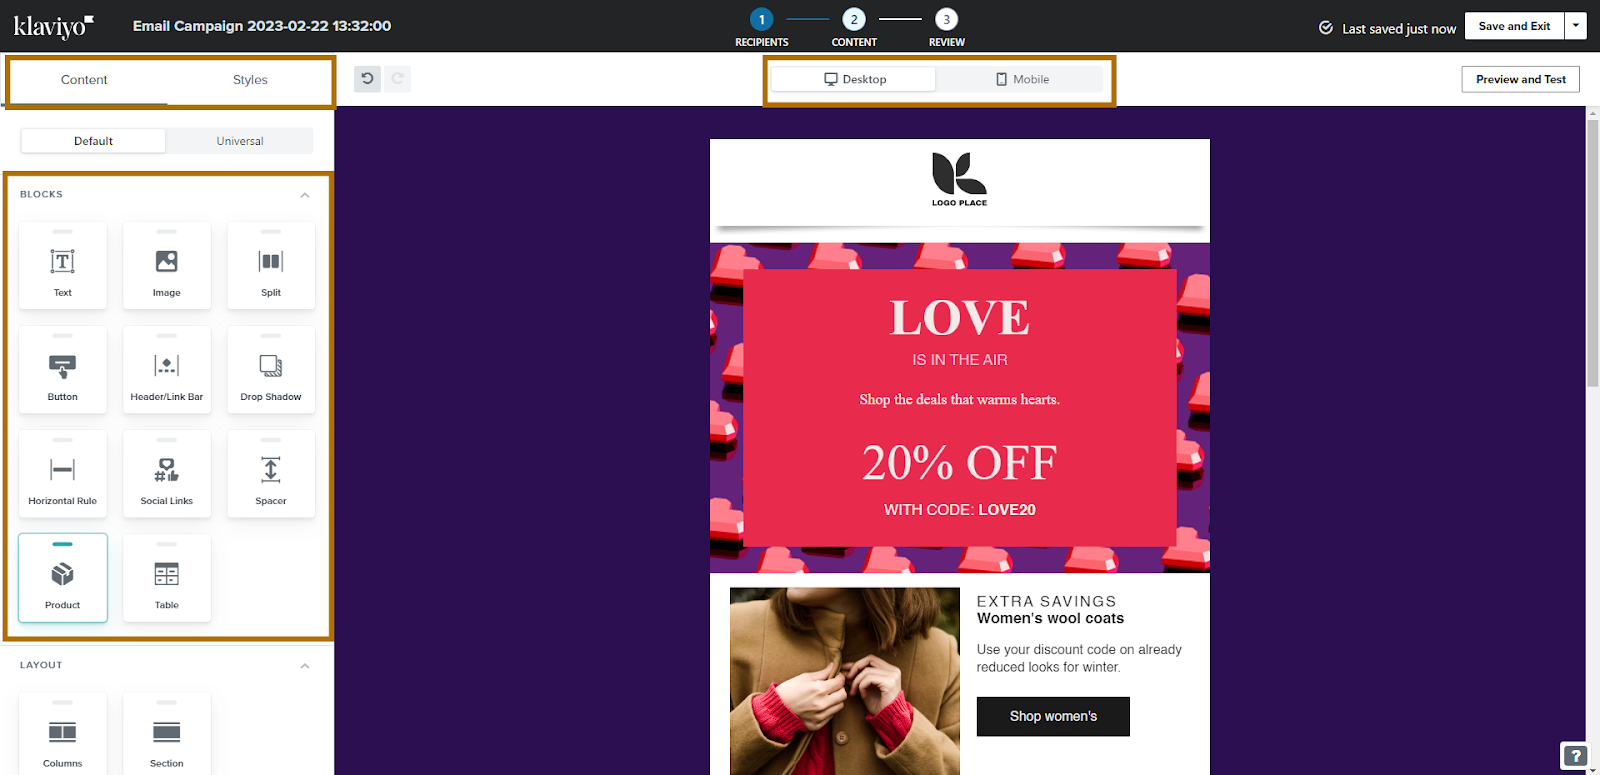Viewport: 1600px width, 775px height.
Task: Select the Columns layout
Action: pos(62,735)
